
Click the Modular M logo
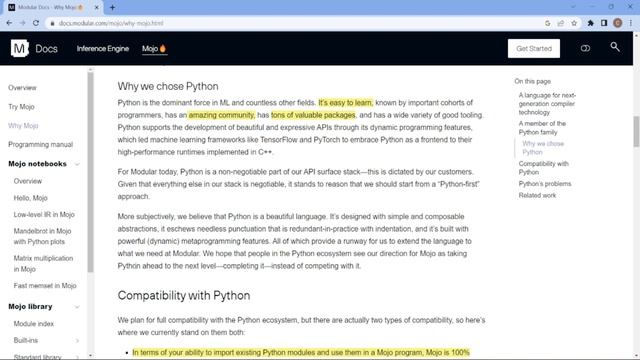coord(19,49)
